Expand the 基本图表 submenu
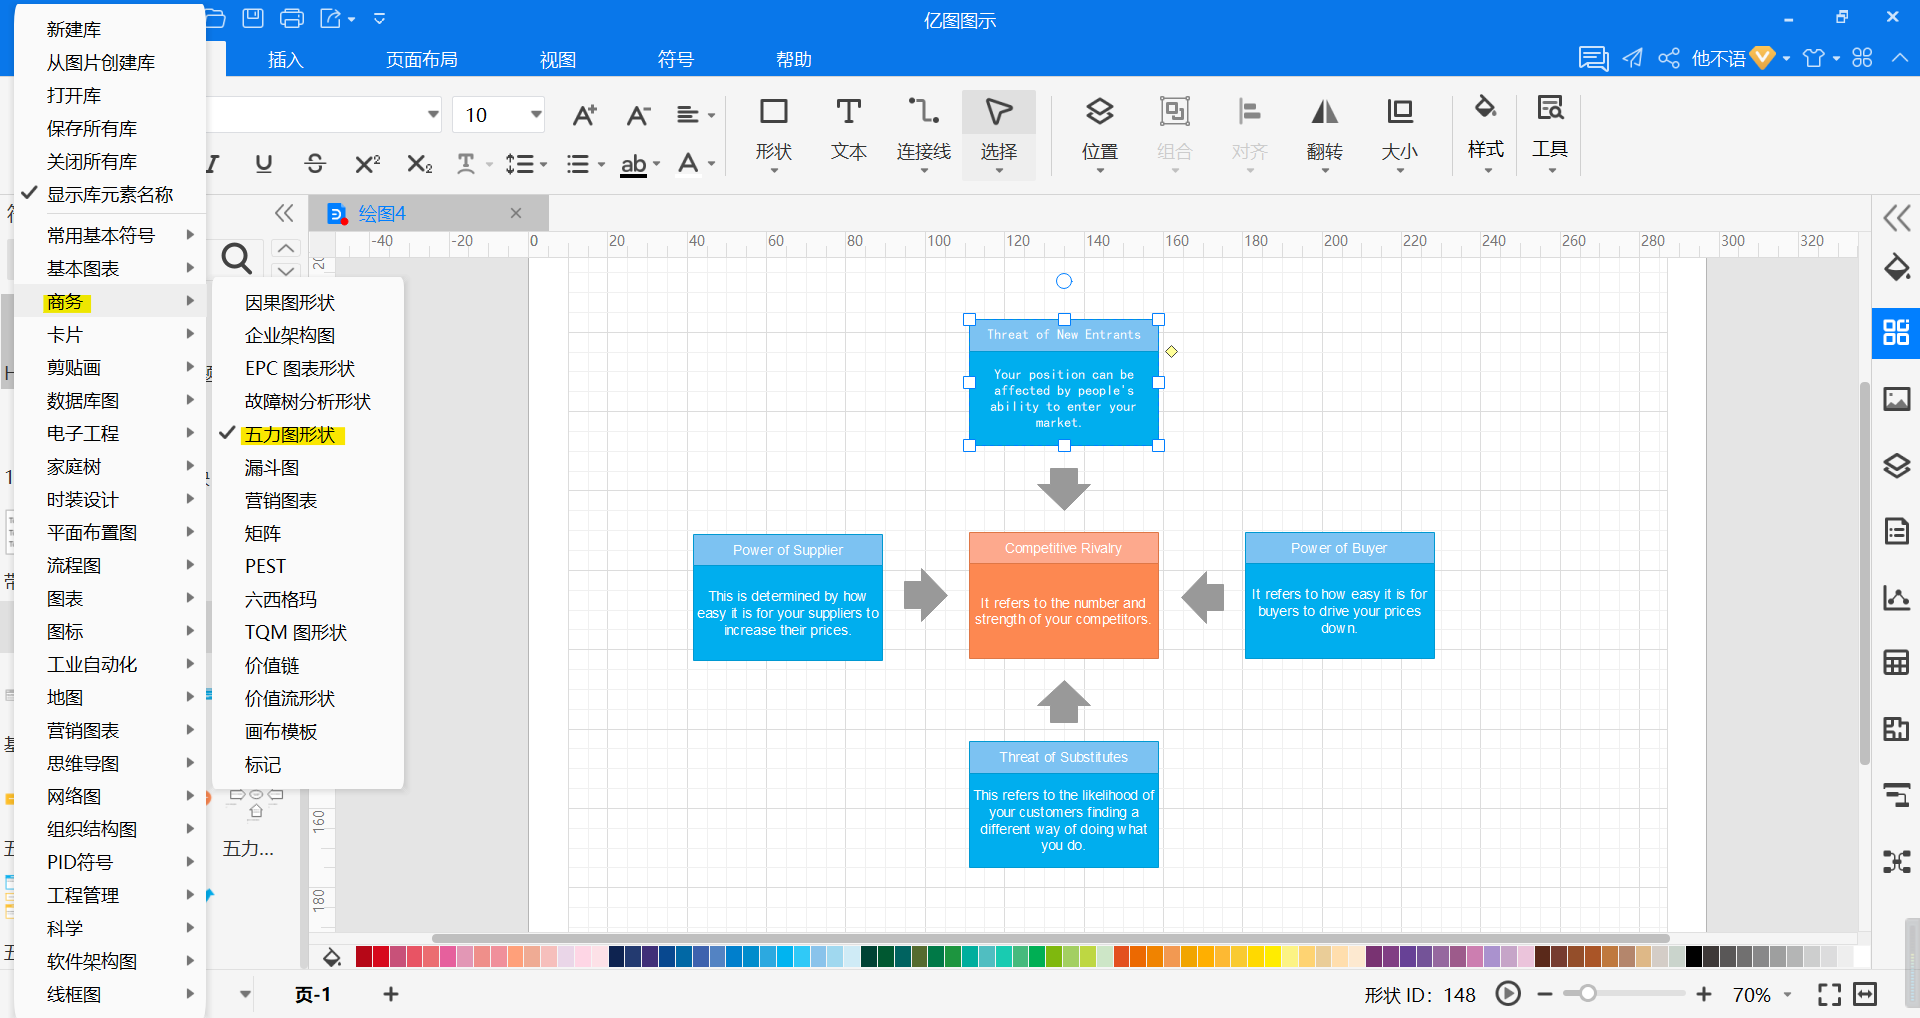 (x=110, y=268)
